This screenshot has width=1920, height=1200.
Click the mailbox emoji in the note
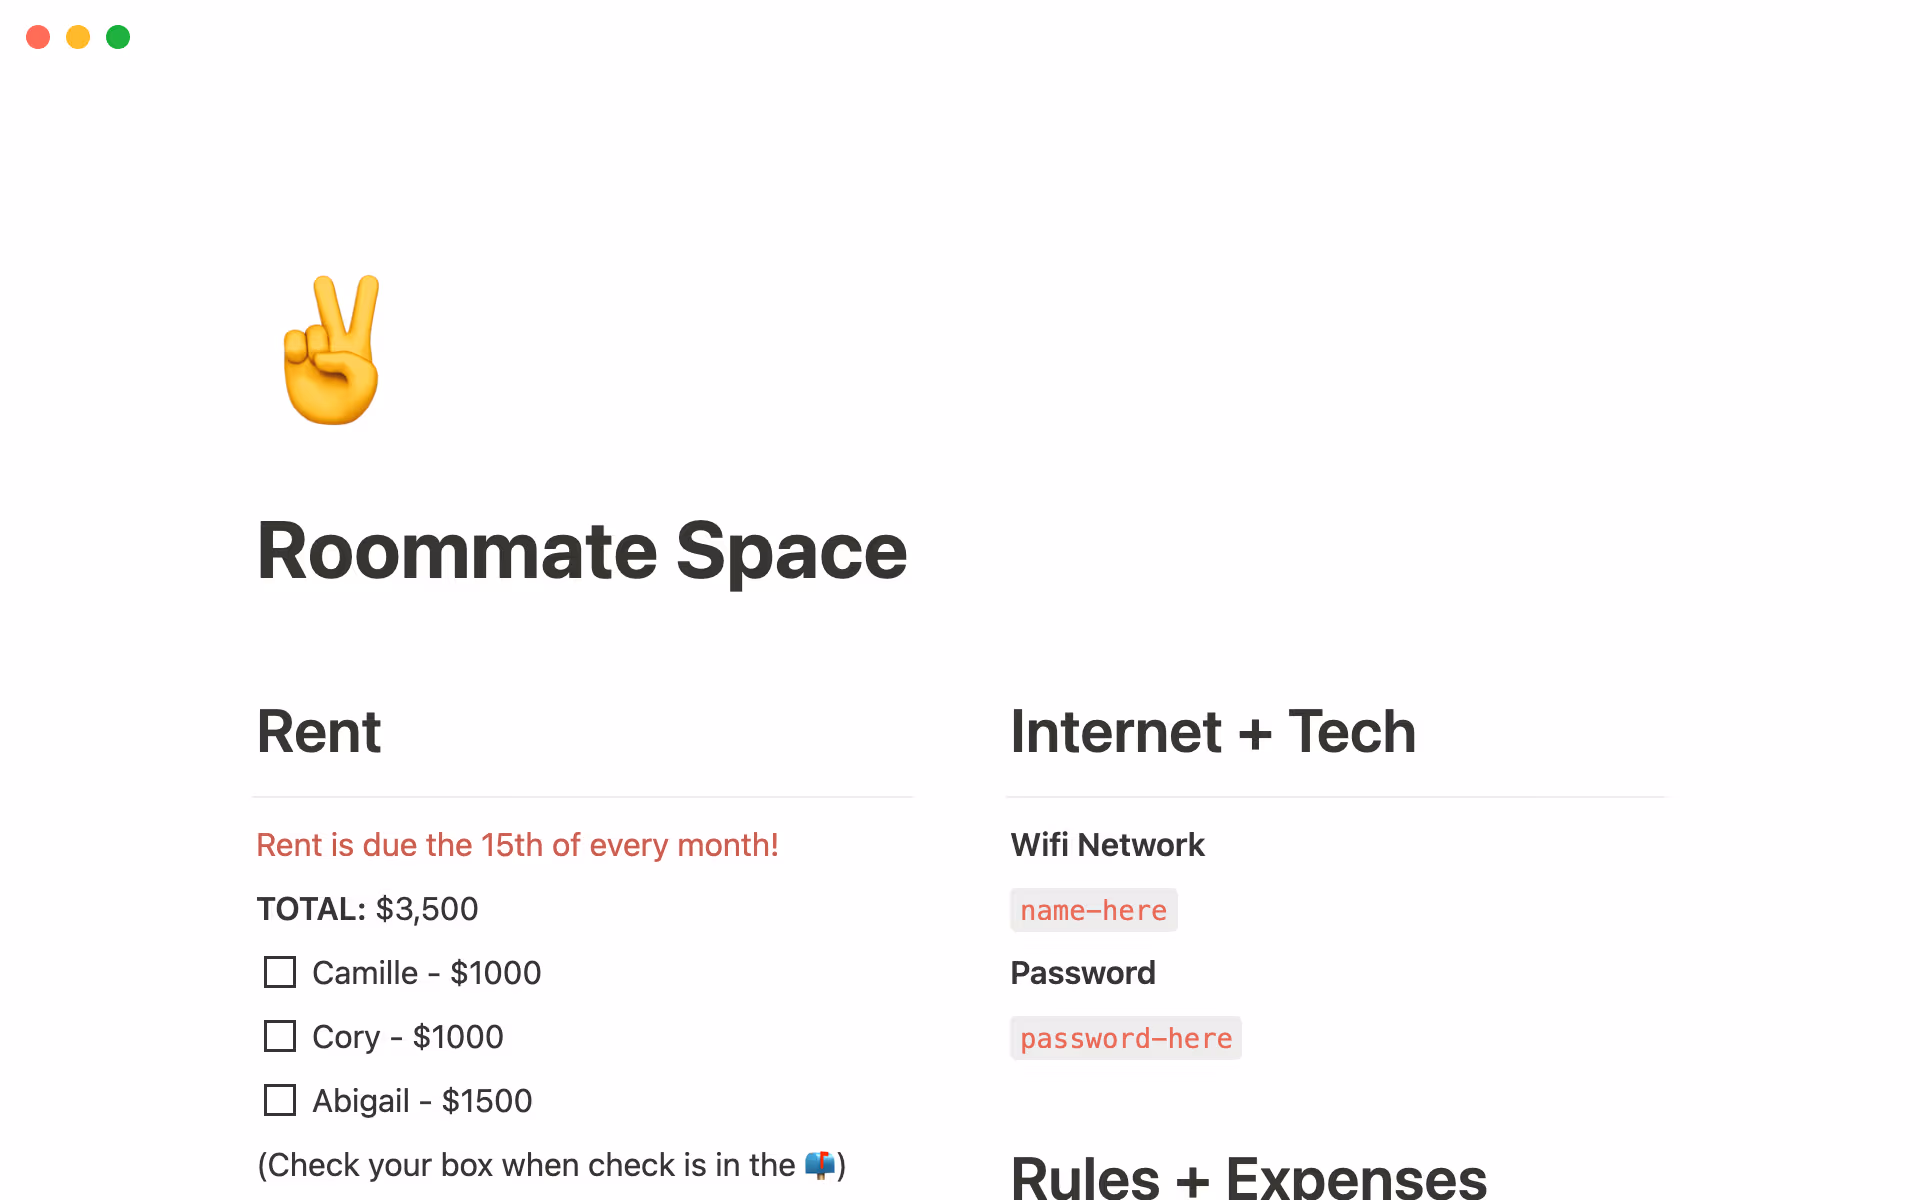820,1164
